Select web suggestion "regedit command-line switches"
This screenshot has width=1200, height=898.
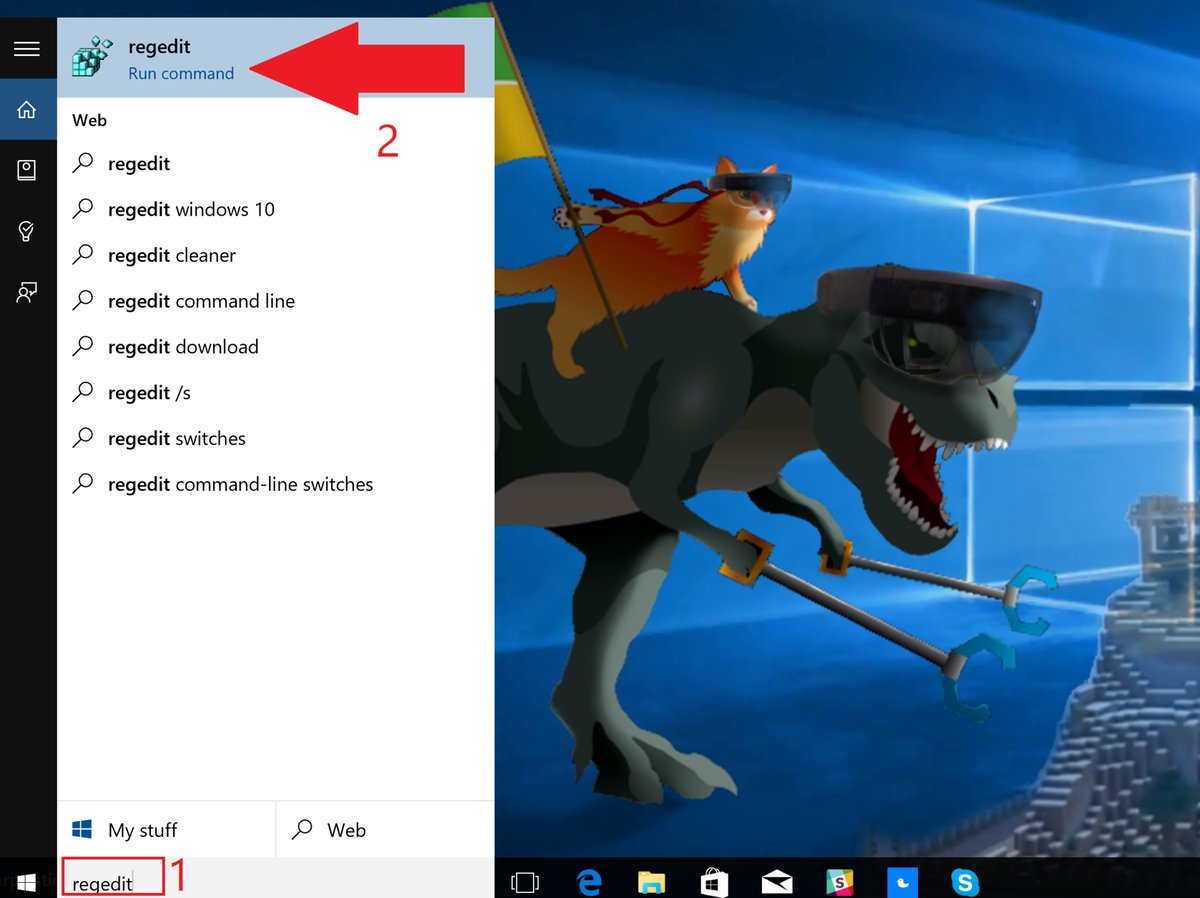click(276, 484)
